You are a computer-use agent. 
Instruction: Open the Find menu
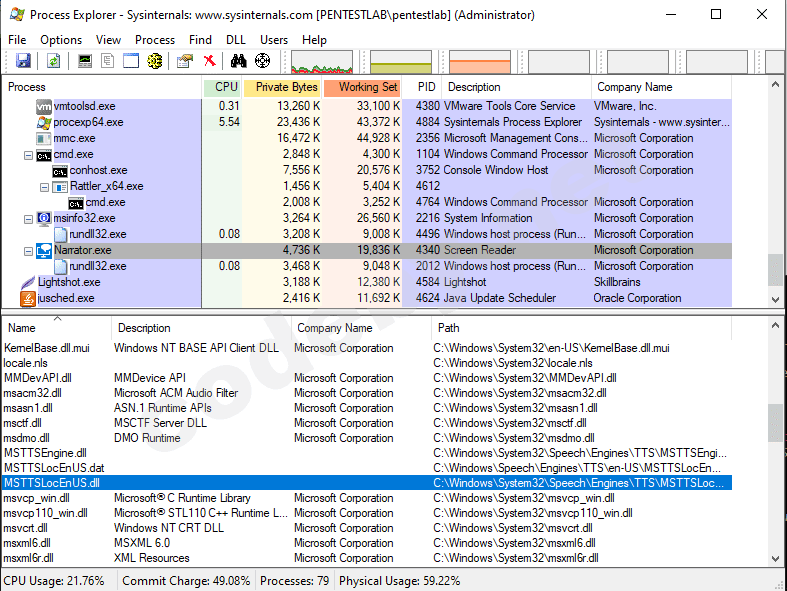click(200, 40)
